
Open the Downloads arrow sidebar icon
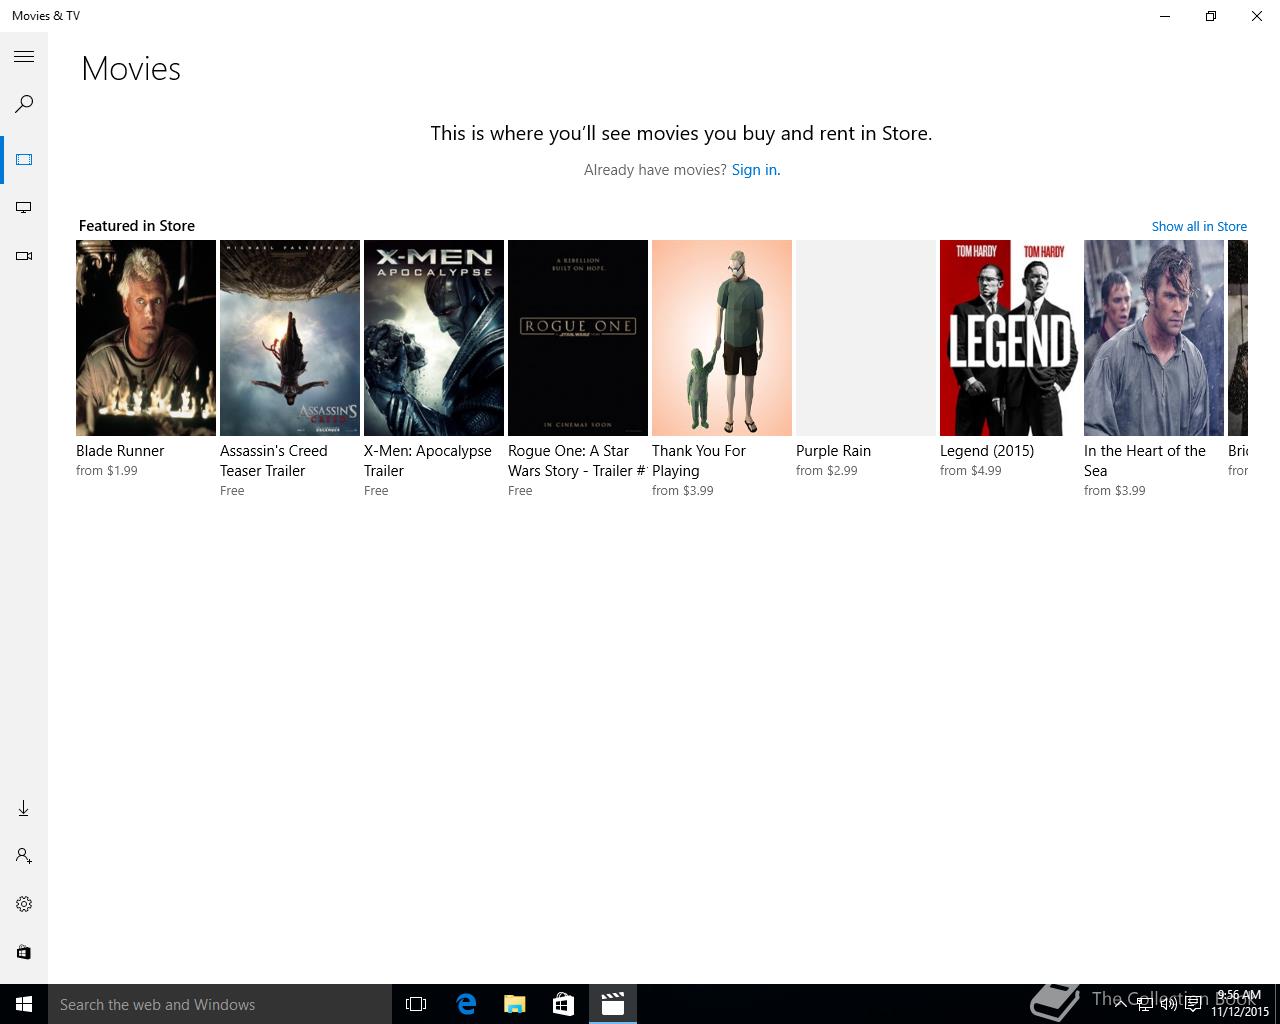pyautogui.click(x=24, y=808)
